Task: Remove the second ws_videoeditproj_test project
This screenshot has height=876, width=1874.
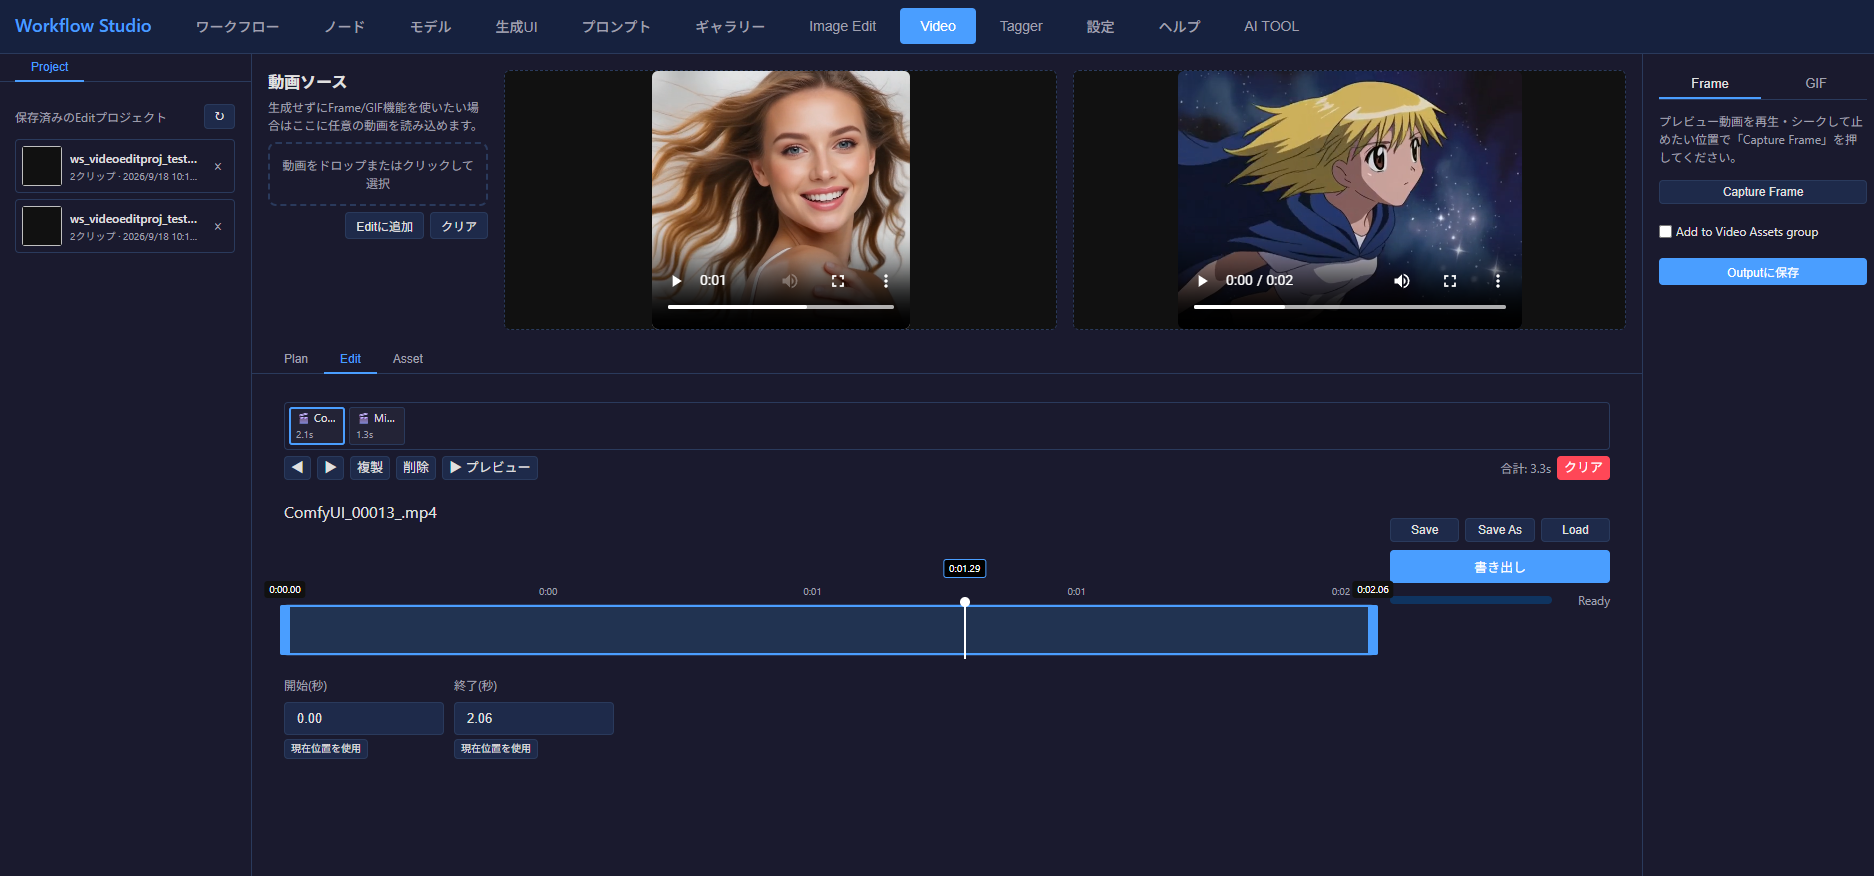Action: [x=218, y=227]
